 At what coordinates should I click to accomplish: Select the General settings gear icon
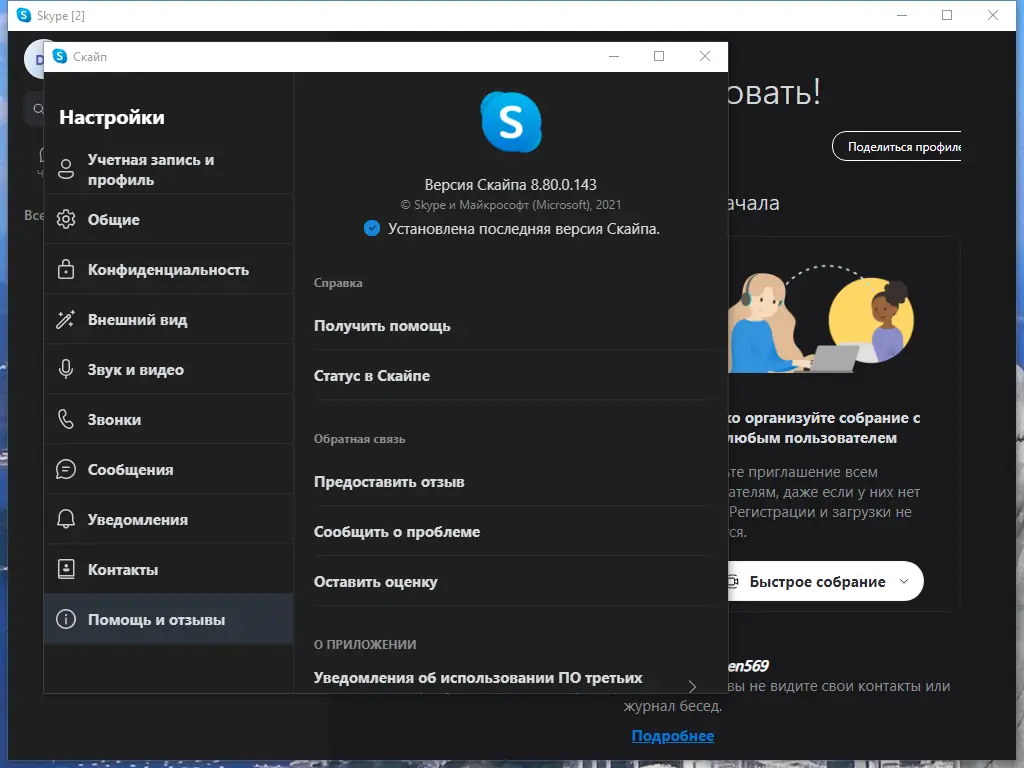(x=68, y=219)
